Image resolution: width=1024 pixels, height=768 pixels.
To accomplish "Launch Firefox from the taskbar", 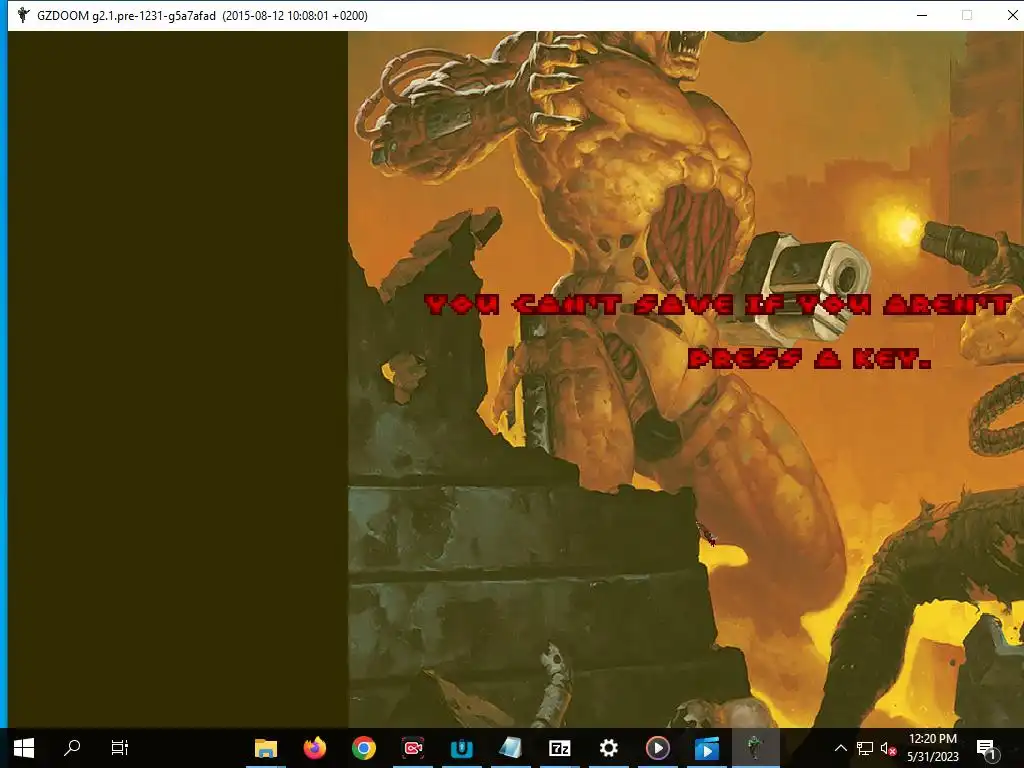I will [315, 748].
